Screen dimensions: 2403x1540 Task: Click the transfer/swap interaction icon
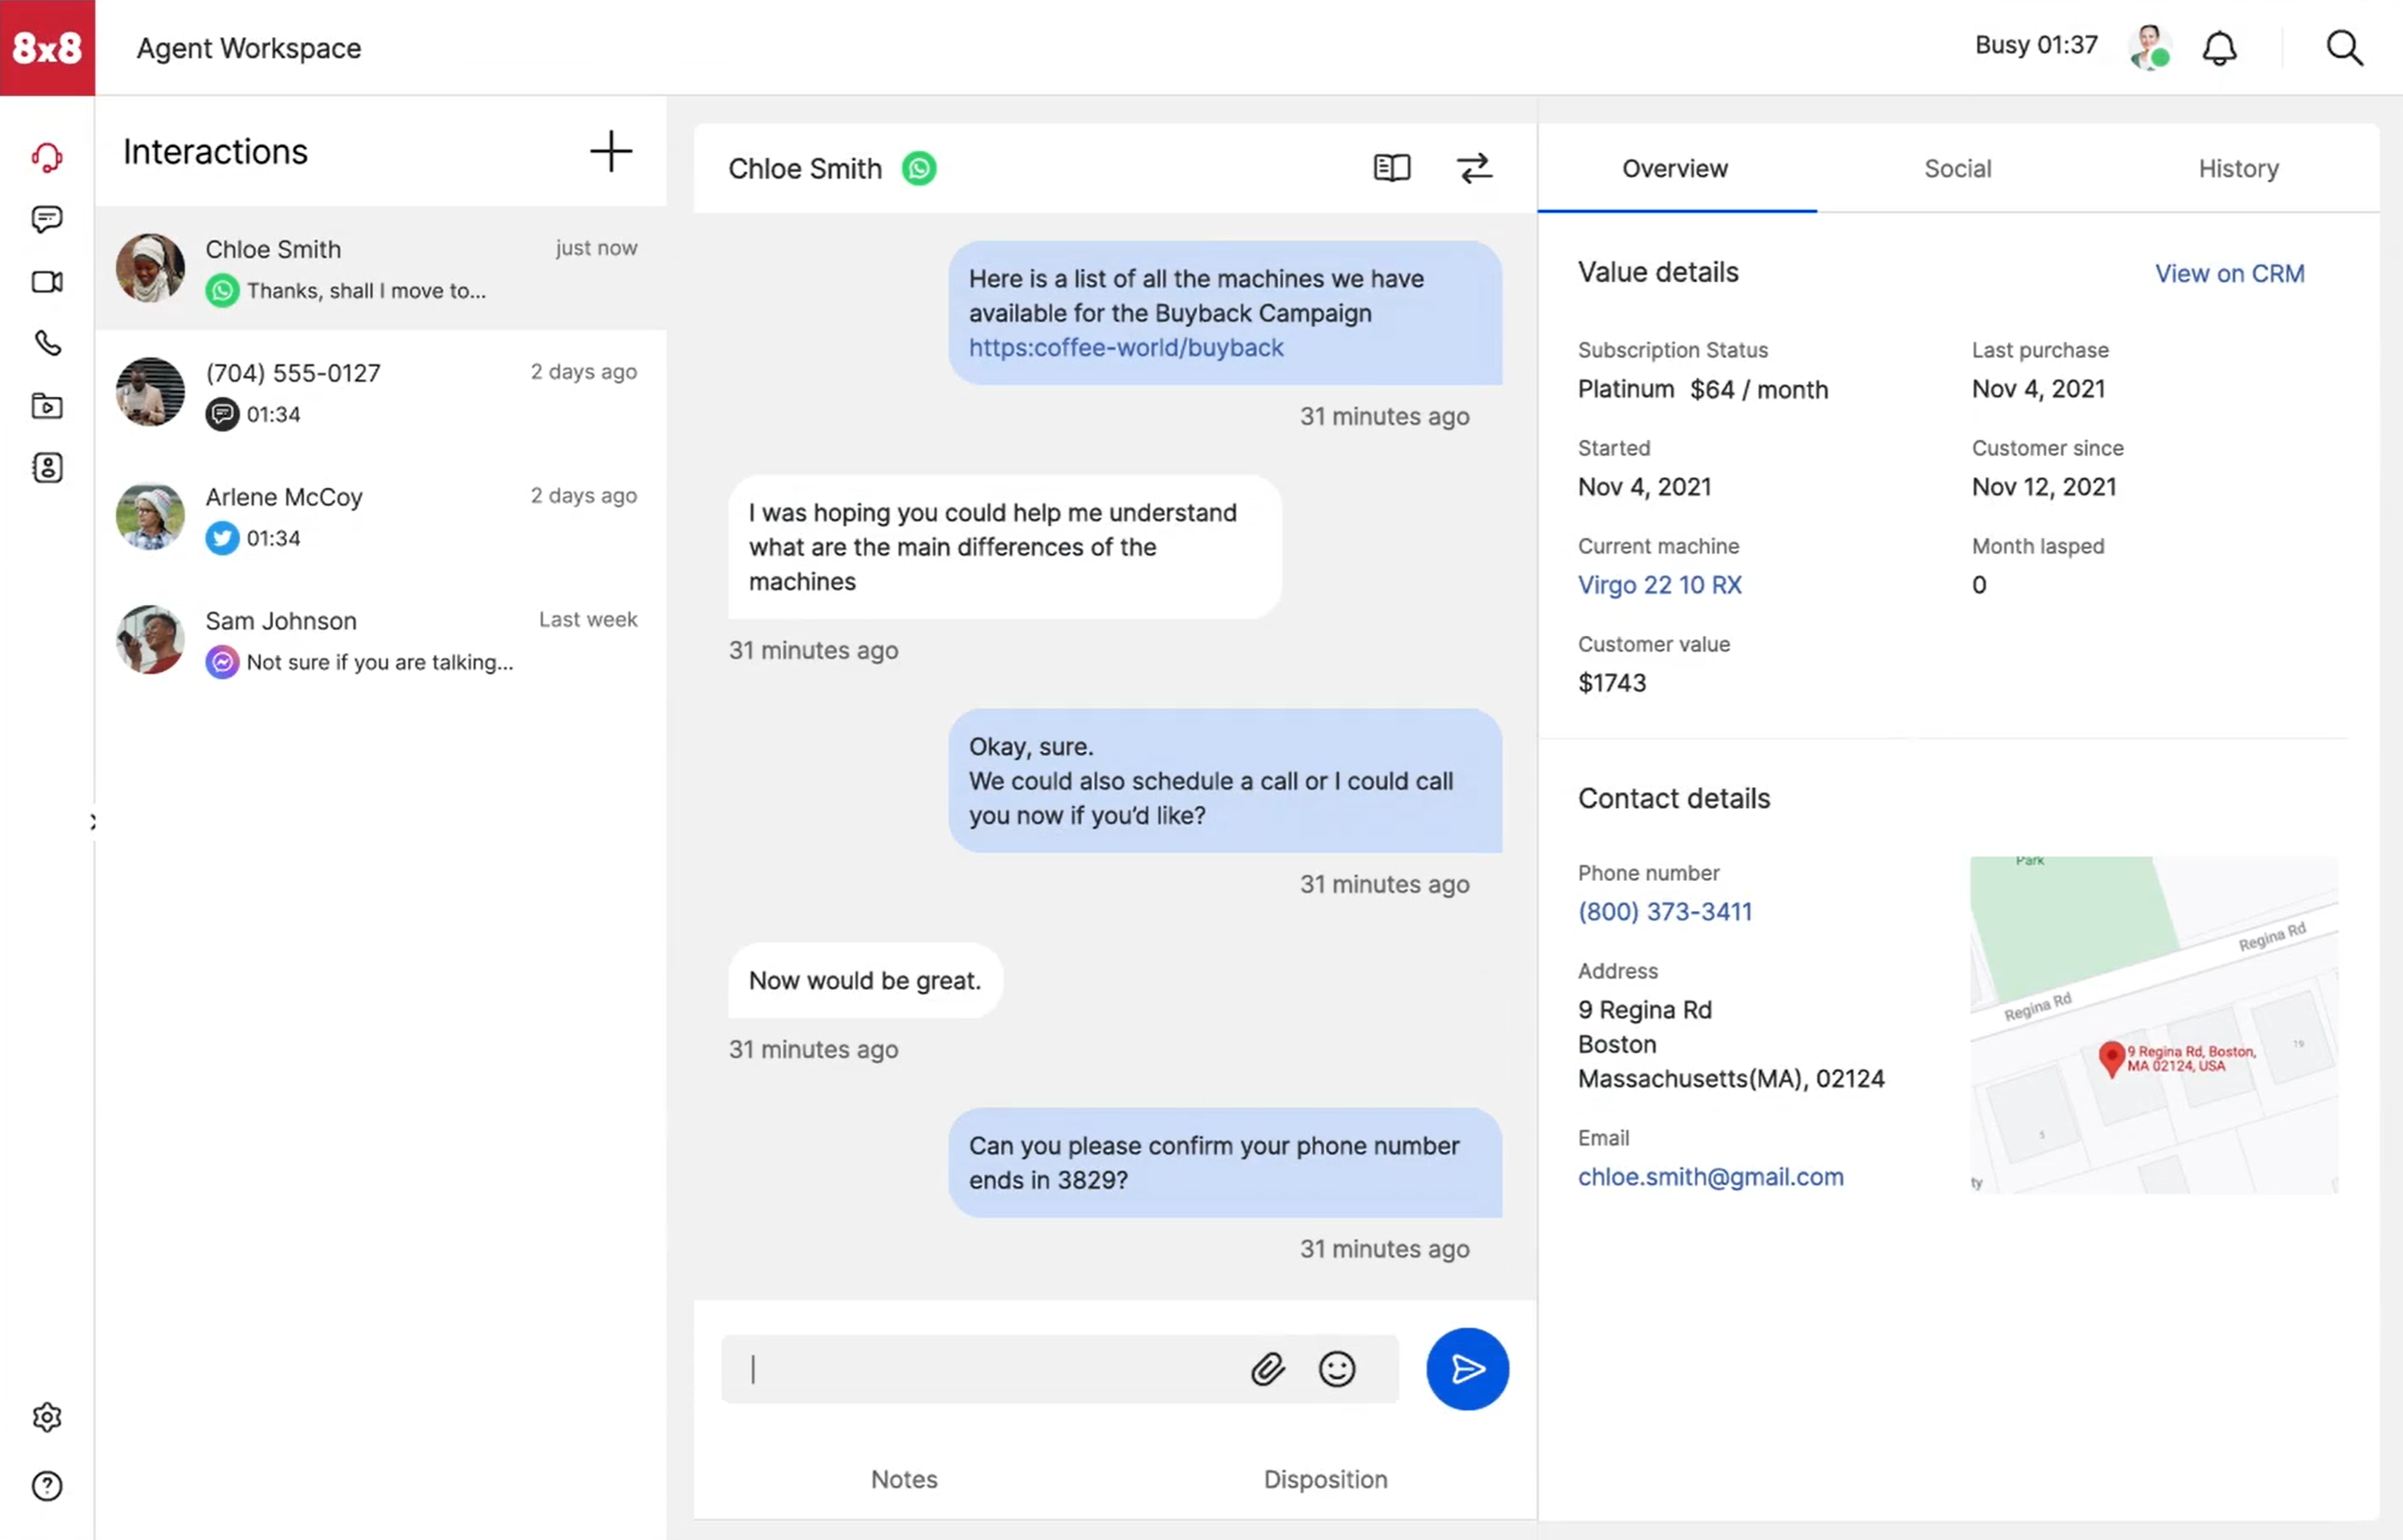pos(1475,168)
